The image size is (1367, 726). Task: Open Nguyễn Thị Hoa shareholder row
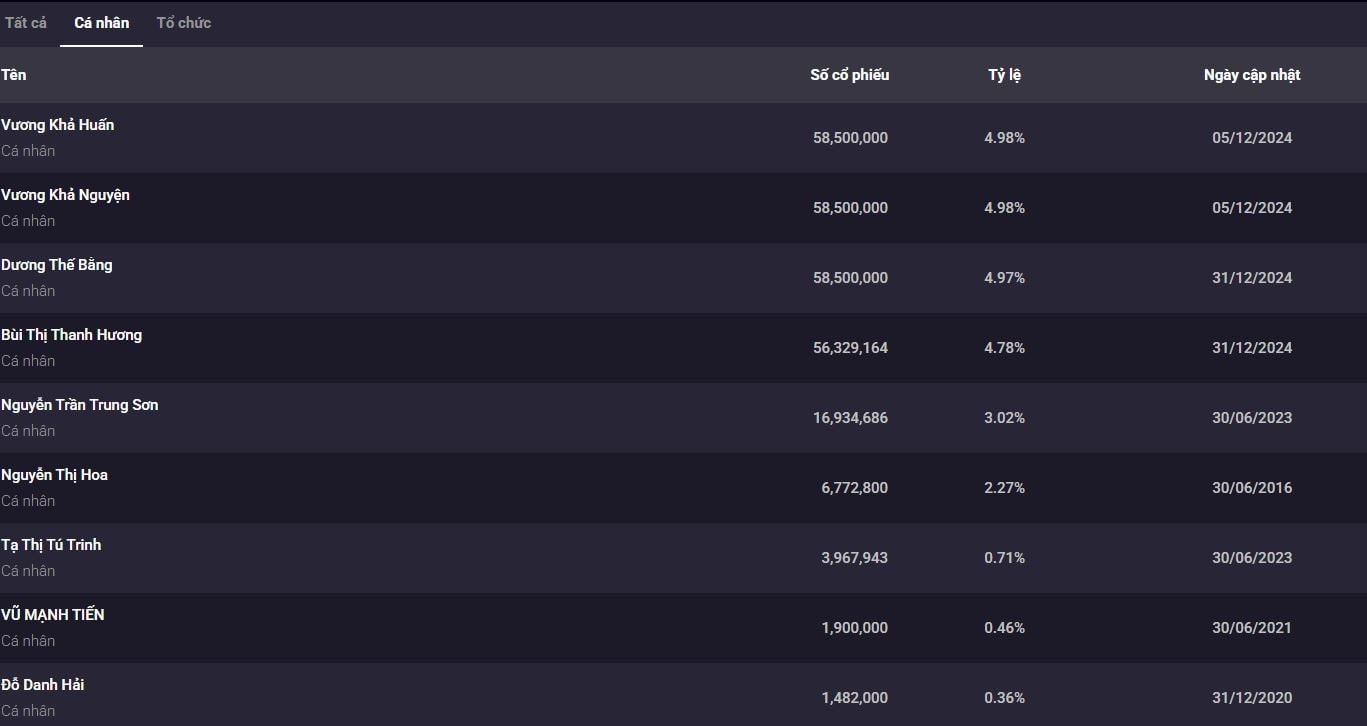click(x=54, y=475)
